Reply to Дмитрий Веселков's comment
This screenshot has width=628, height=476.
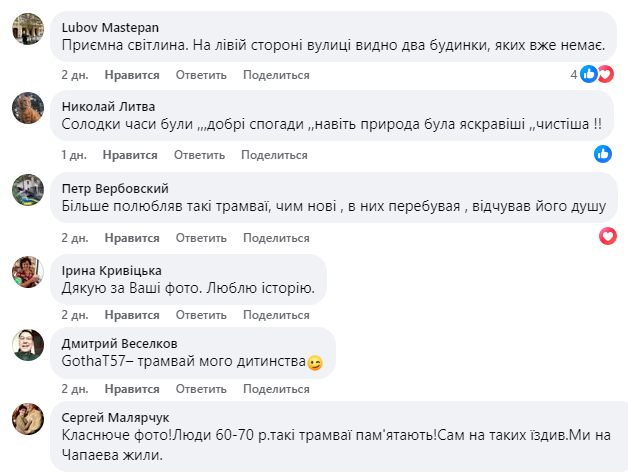coord(201,389)
